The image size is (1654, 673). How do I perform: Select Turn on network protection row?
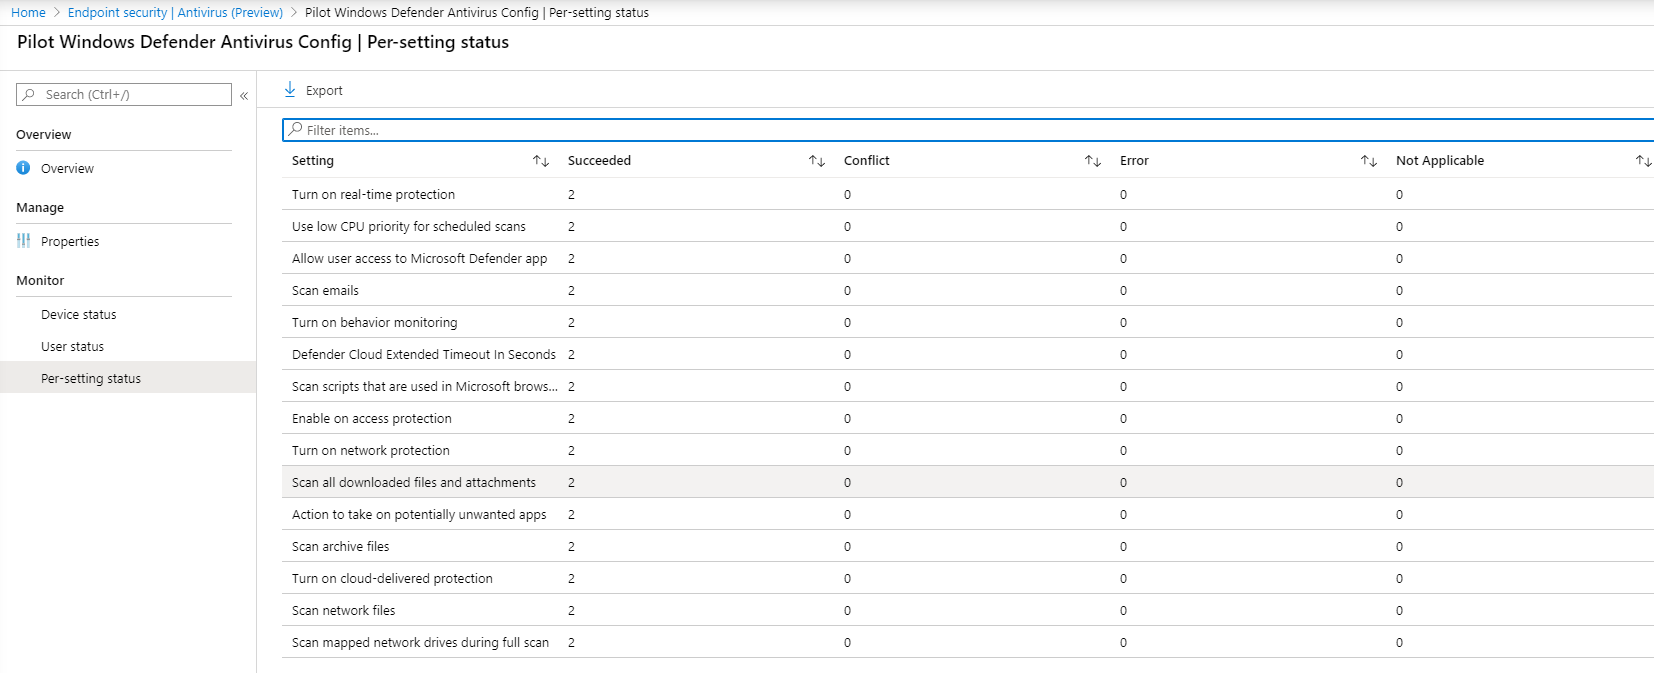[371, 451]
